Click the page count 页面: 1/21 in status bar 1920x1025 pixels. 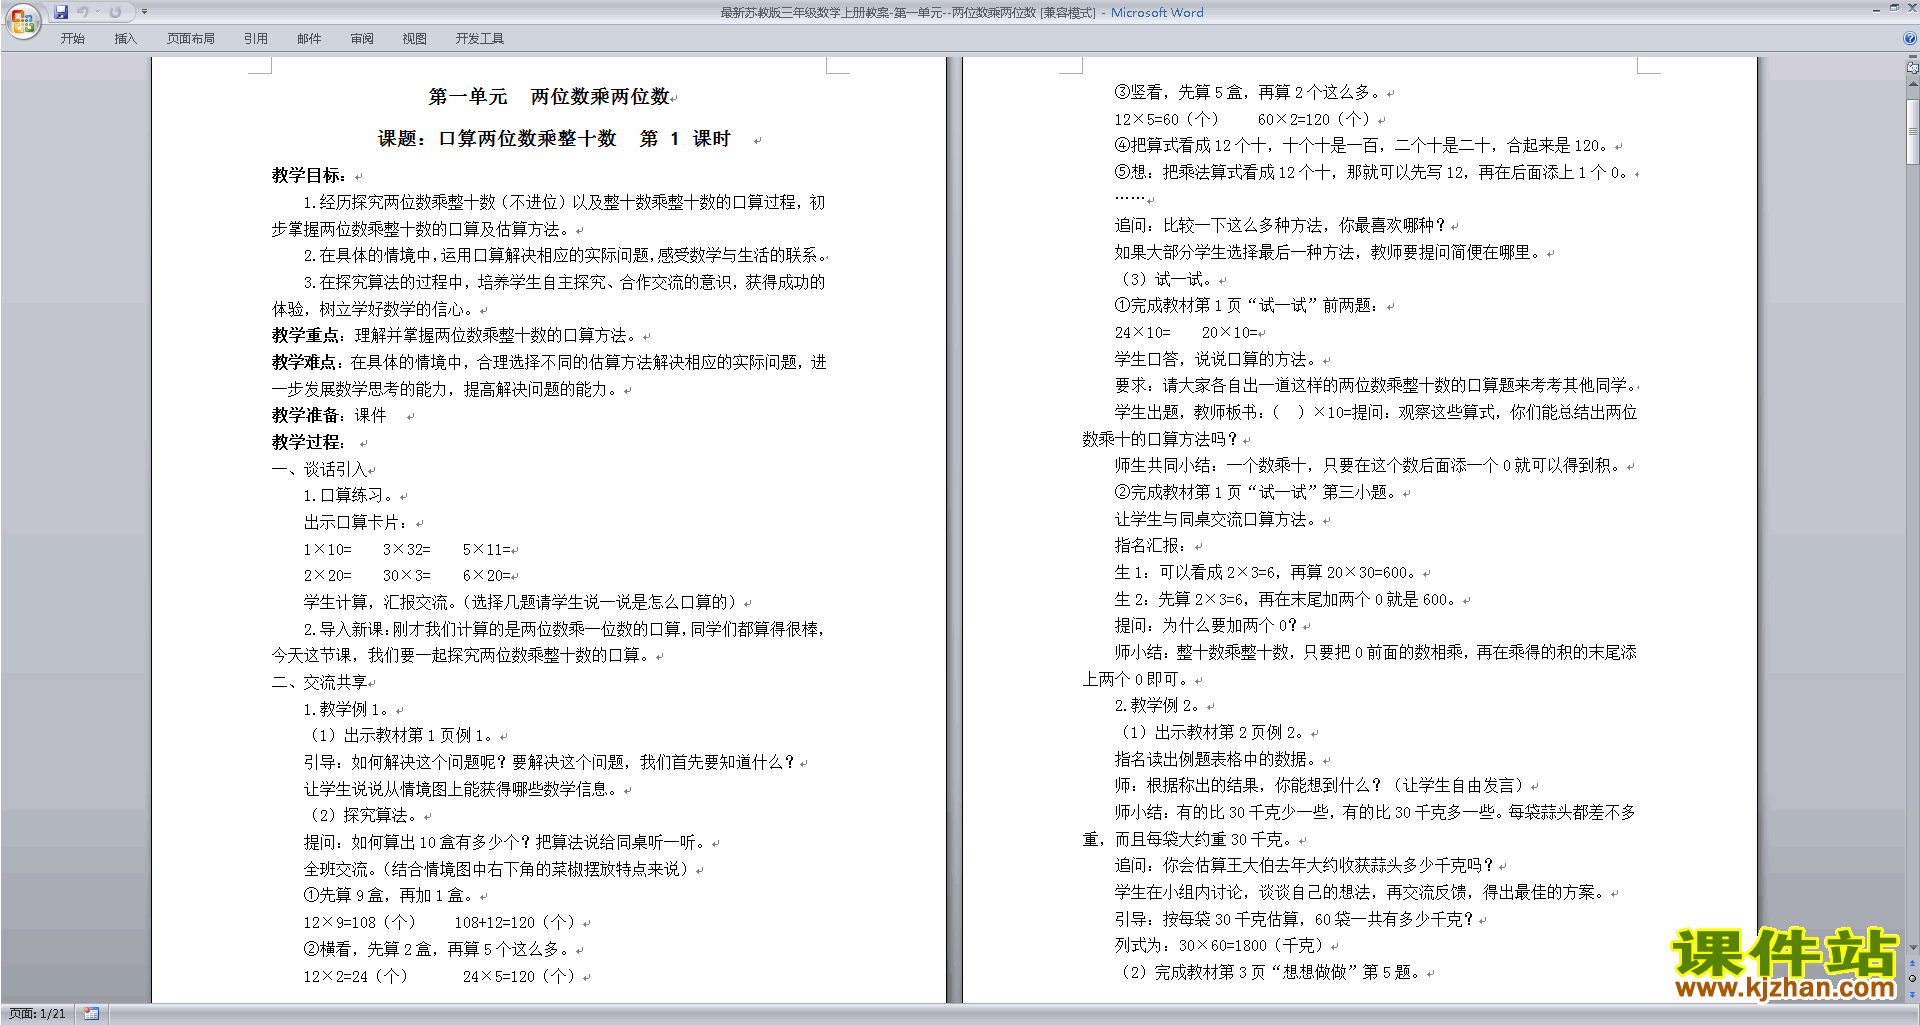37,1014
